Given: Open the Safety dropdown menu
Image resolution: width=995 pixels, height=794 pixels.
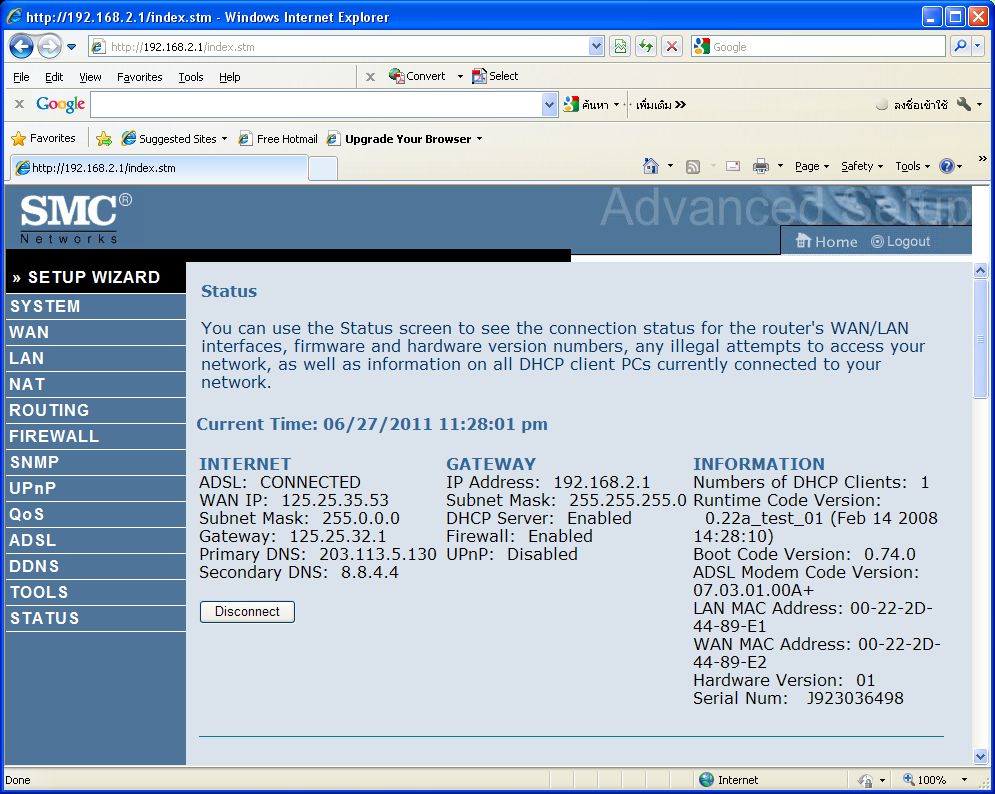Looking at the screenshot, I should click(x=862, y=166).
